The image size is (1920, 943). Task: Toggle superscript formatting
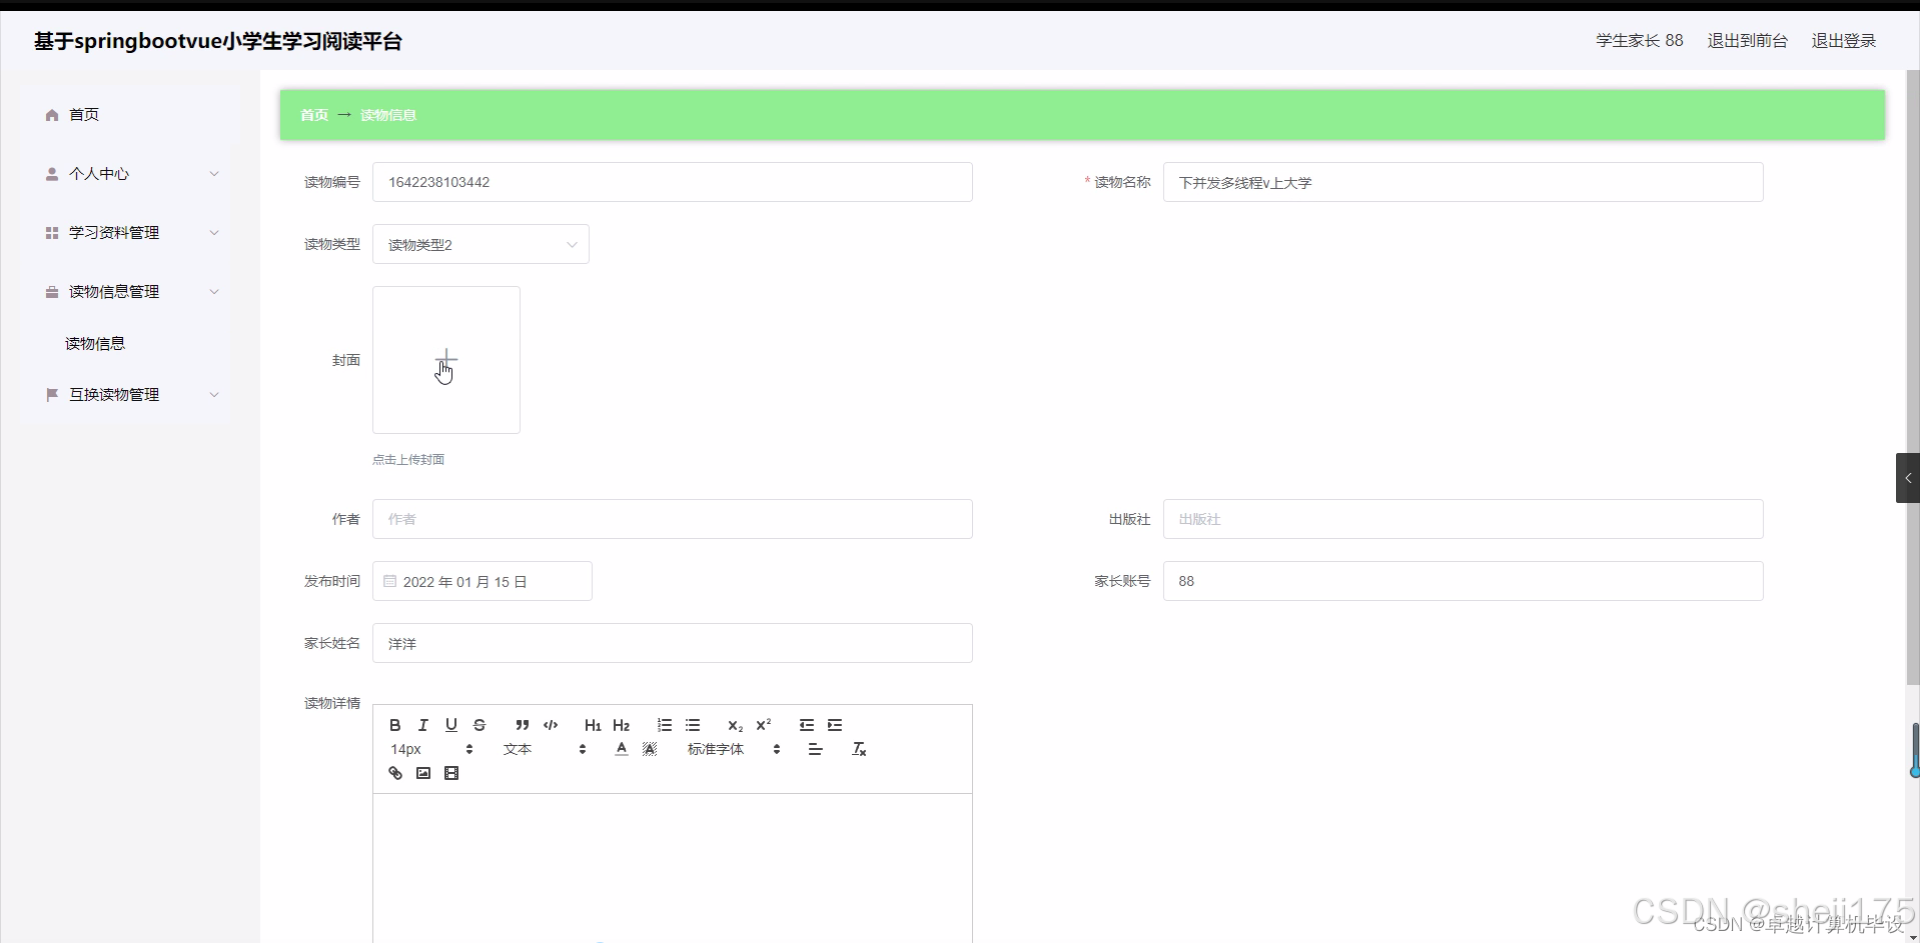(x=764, y=725)
